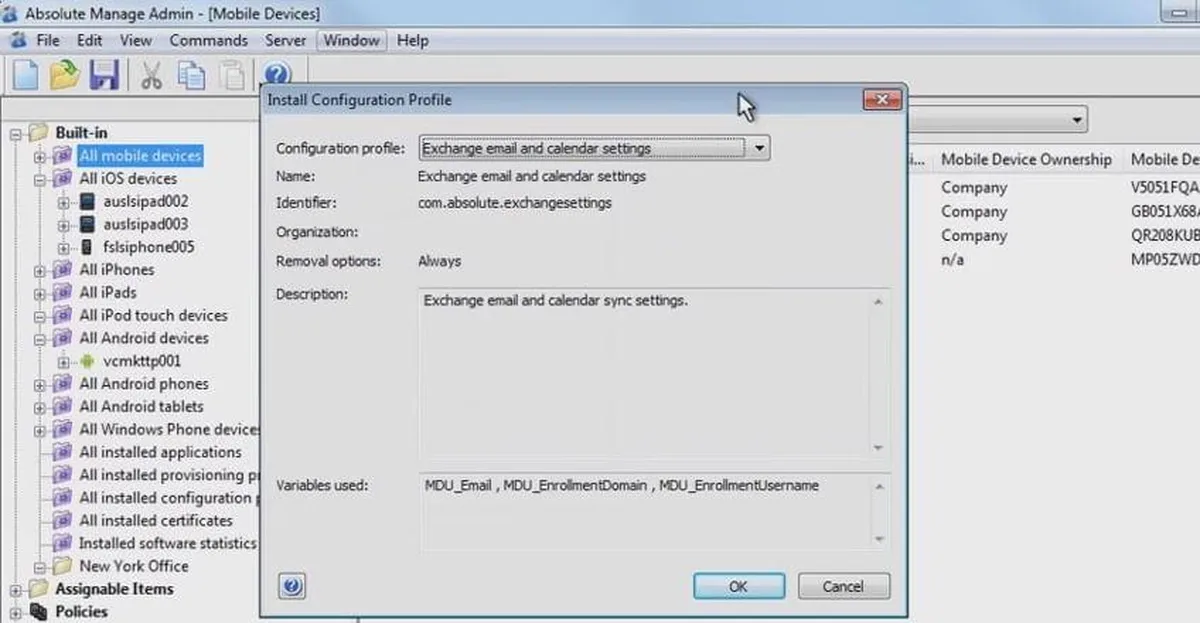Close the Install Configuration Profile dialog
Image resolution: width=1200 pixels, height=623 pixels.
(x=882, y=99)
